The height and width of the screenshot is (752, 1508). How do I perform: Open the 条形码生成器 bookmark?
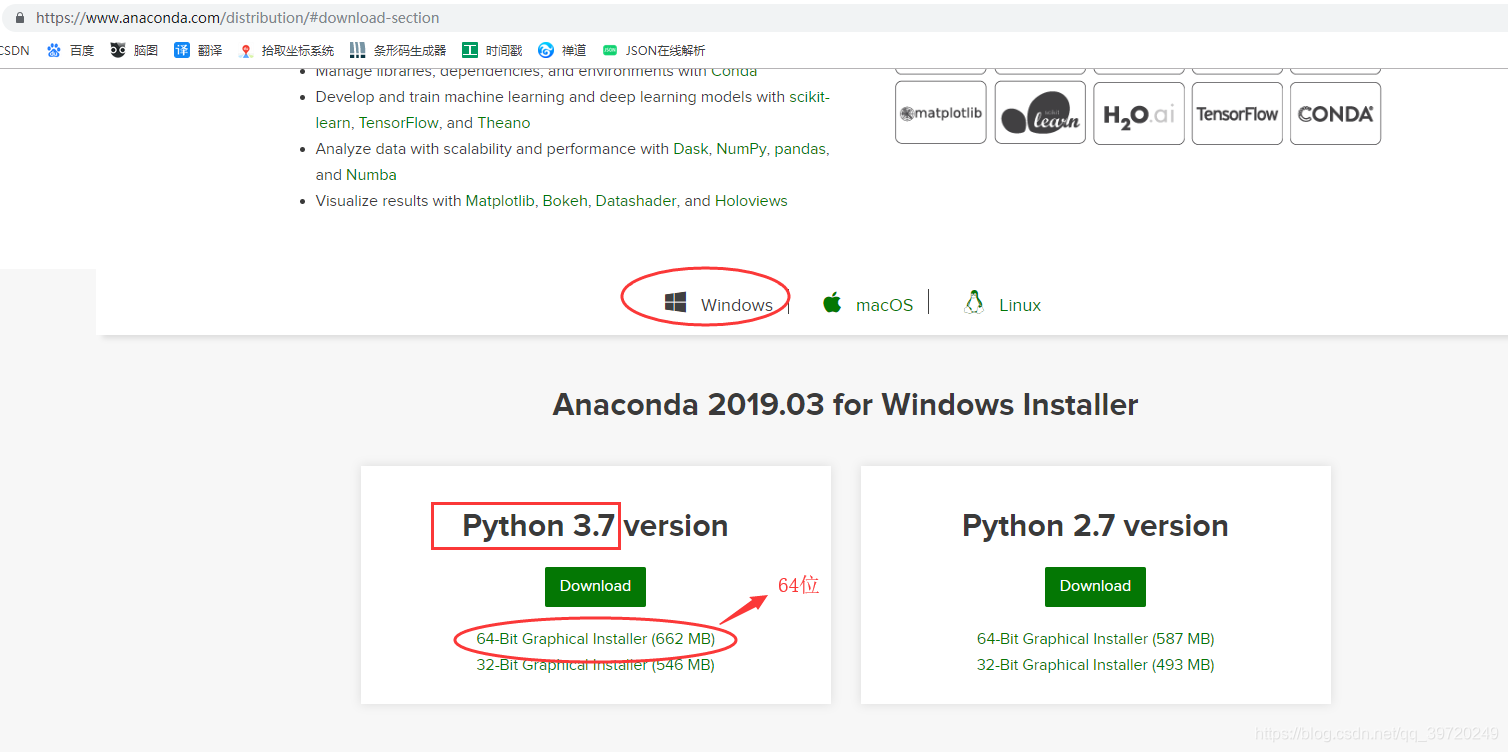point(398,50)
